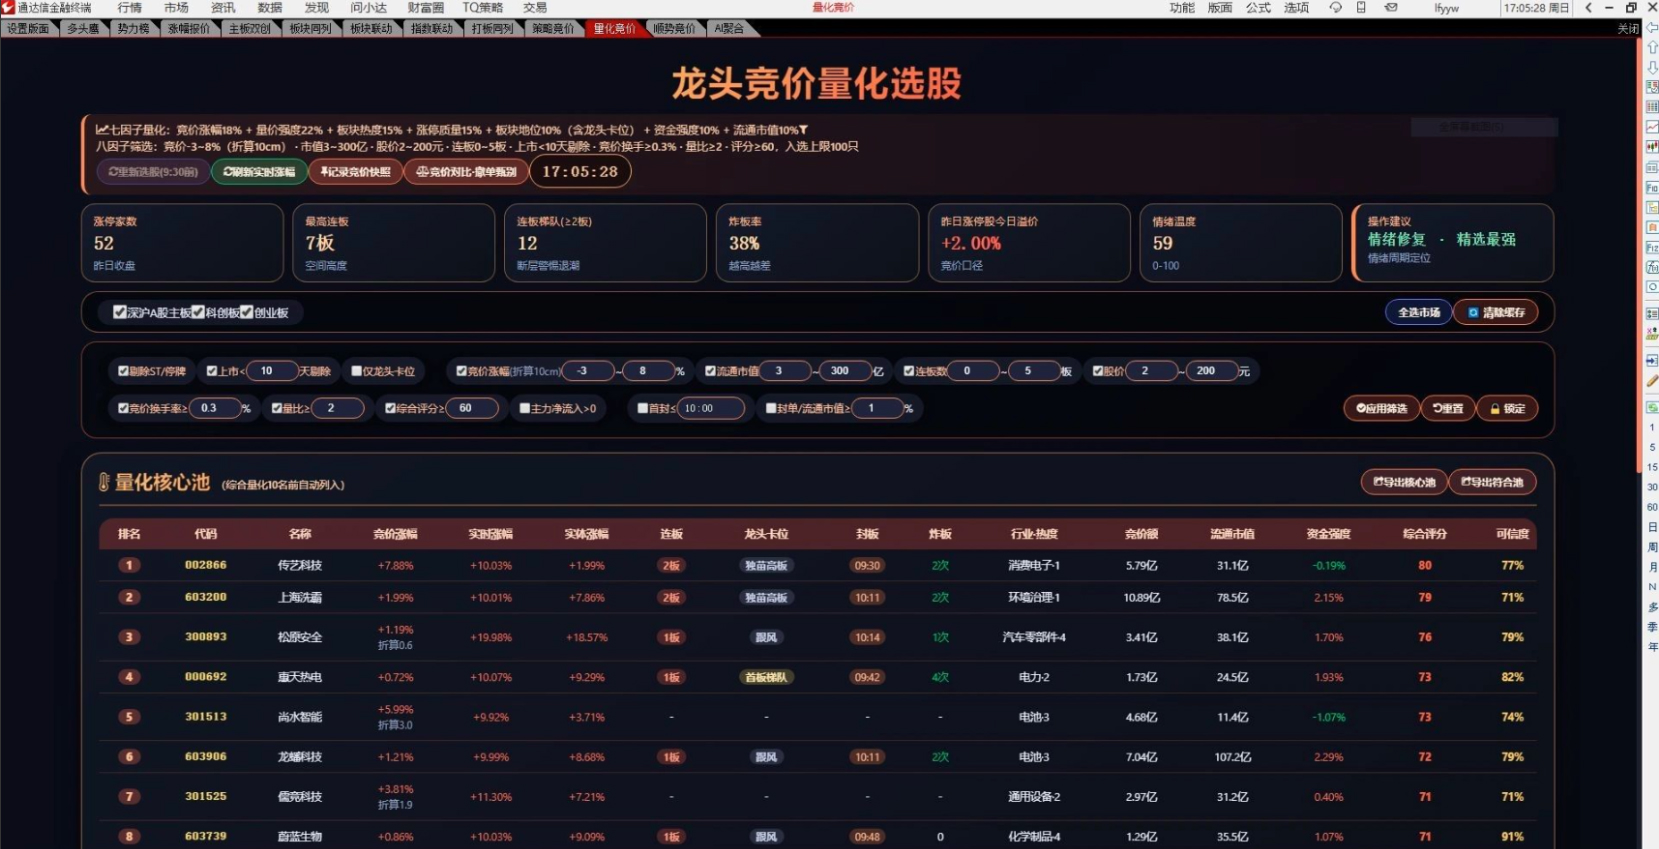Click the 关闭 label at top right
This screenshot has width=1659, height=849.
[1628, 29]
